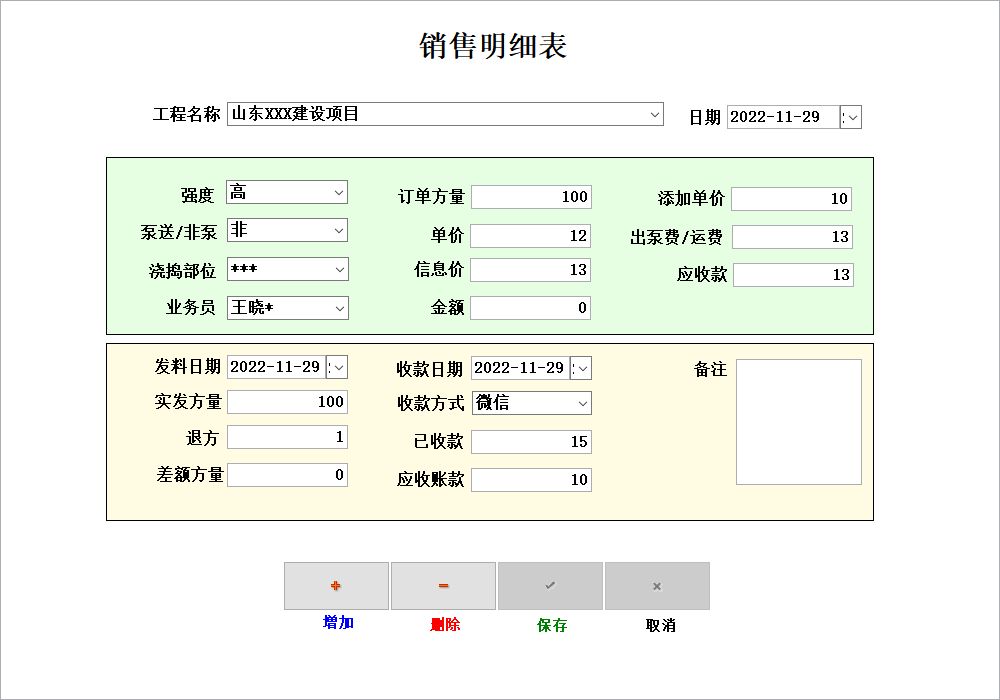Viewport: 1000px width, 700px height.
Task: Click the orange plus 增加 button
Action: pos(336,586)
